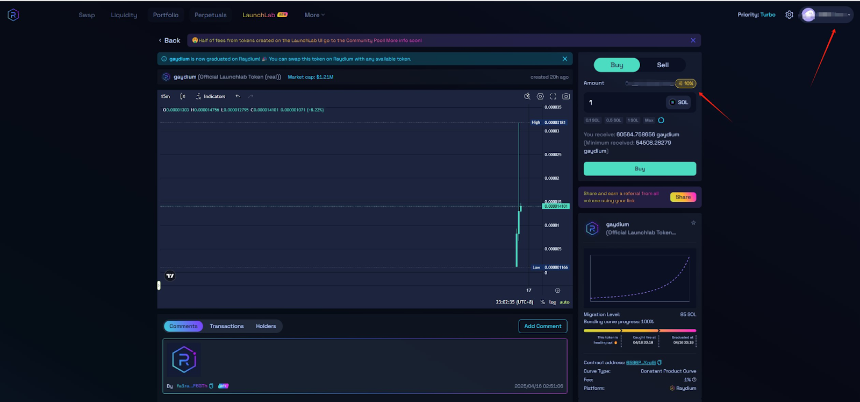Viewport: 860px width, 402px height.
Task: Click the Market cap $1.21M text
Action: coord(310,77)
